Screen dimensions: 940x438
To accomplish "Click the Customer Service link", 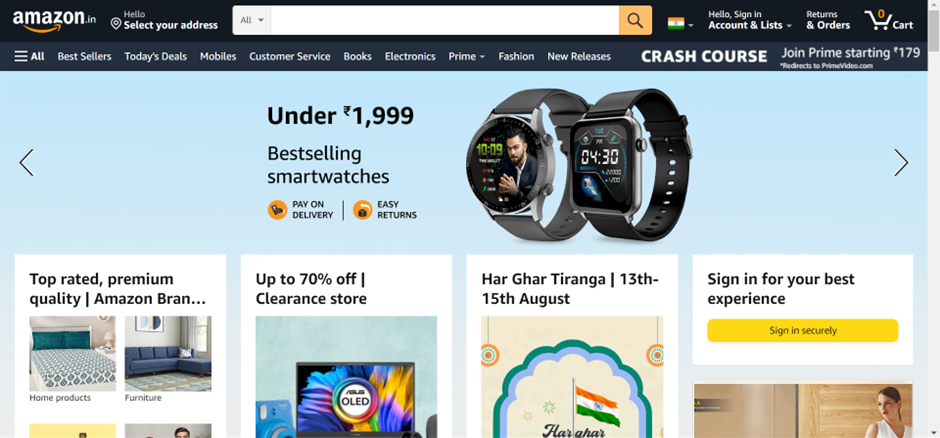I will [x=290, y=56].
